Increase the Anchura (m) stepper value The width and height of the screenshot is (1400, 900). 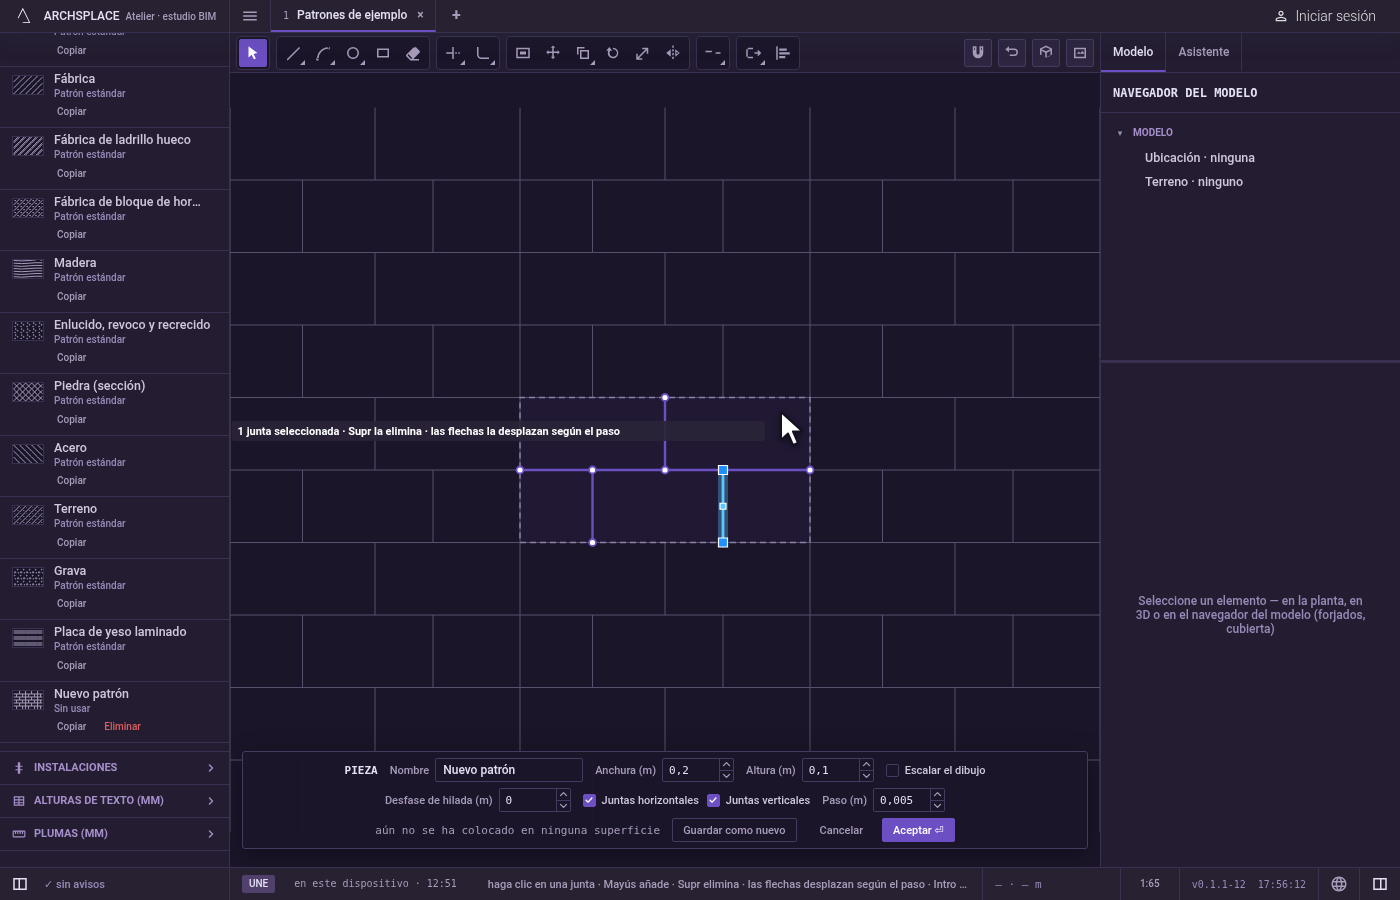coord(727,765)
